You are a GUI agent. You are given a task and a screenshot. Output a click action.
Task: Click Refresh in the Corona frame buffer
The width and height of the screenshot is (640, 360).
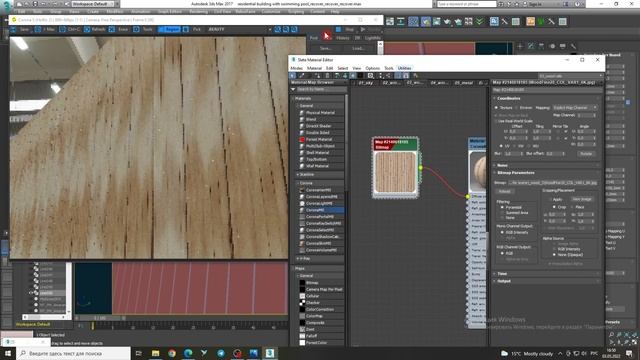coord(95,29)
